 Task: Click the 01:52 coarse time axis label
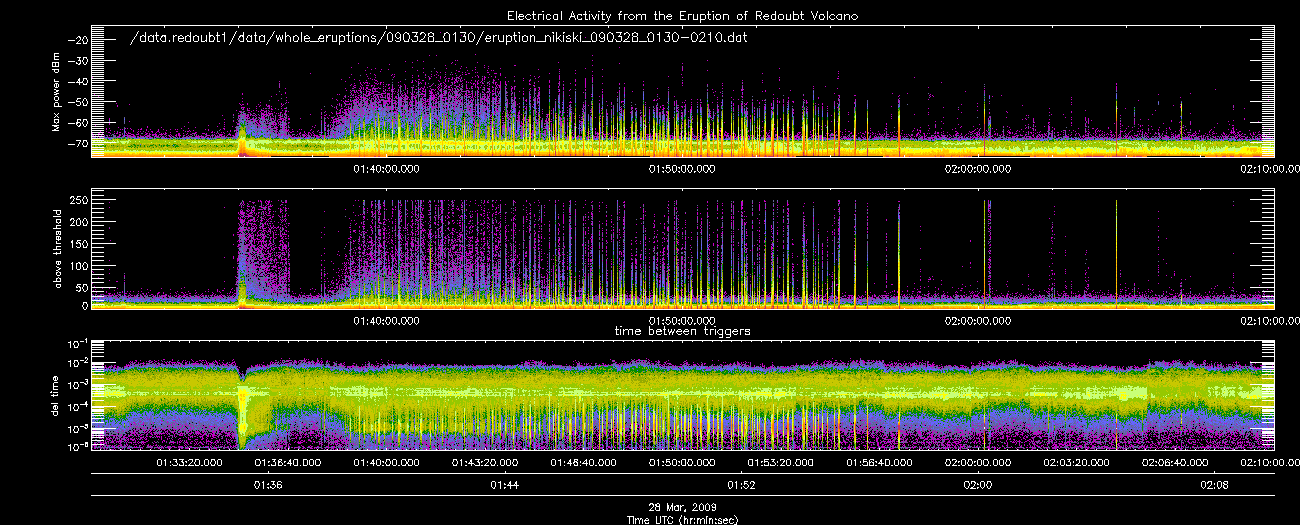tap(741, 485)
